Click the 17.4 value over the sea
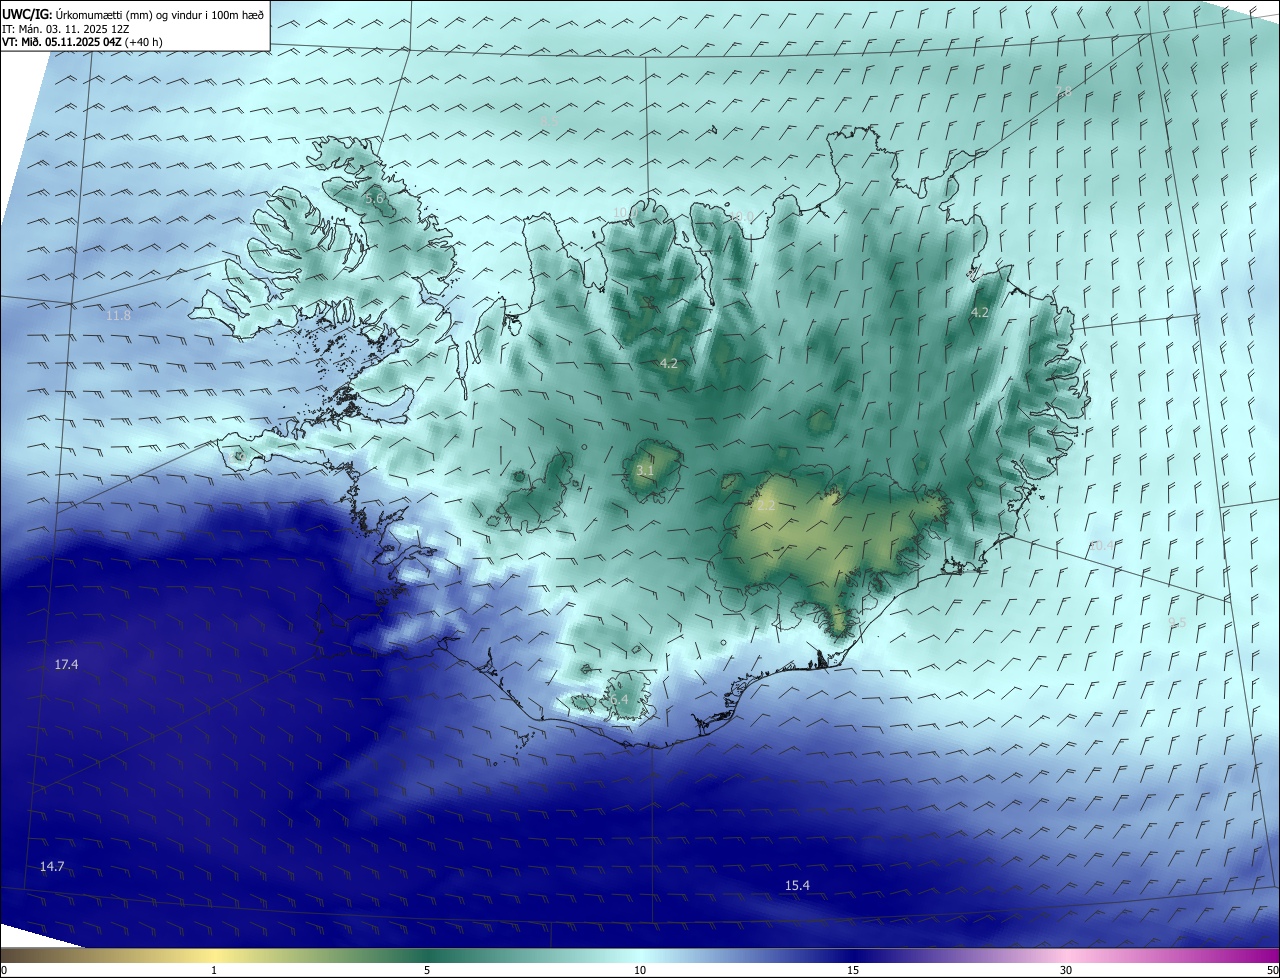 click(x=67, y=664)
